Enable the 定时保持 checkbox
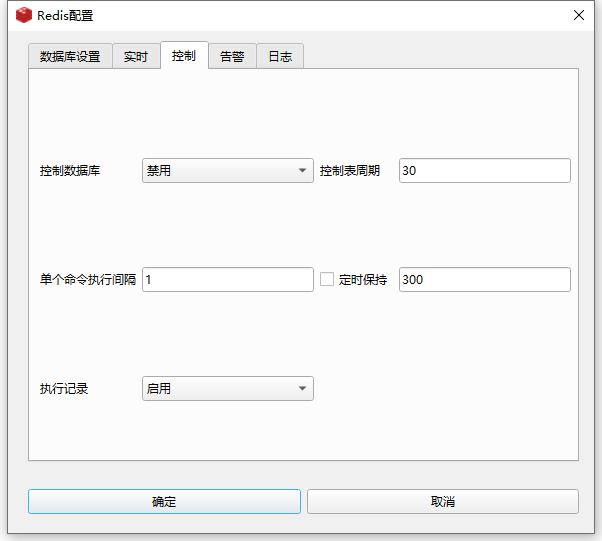The height and width of the screenshot is (541, 602). [327, 279]
